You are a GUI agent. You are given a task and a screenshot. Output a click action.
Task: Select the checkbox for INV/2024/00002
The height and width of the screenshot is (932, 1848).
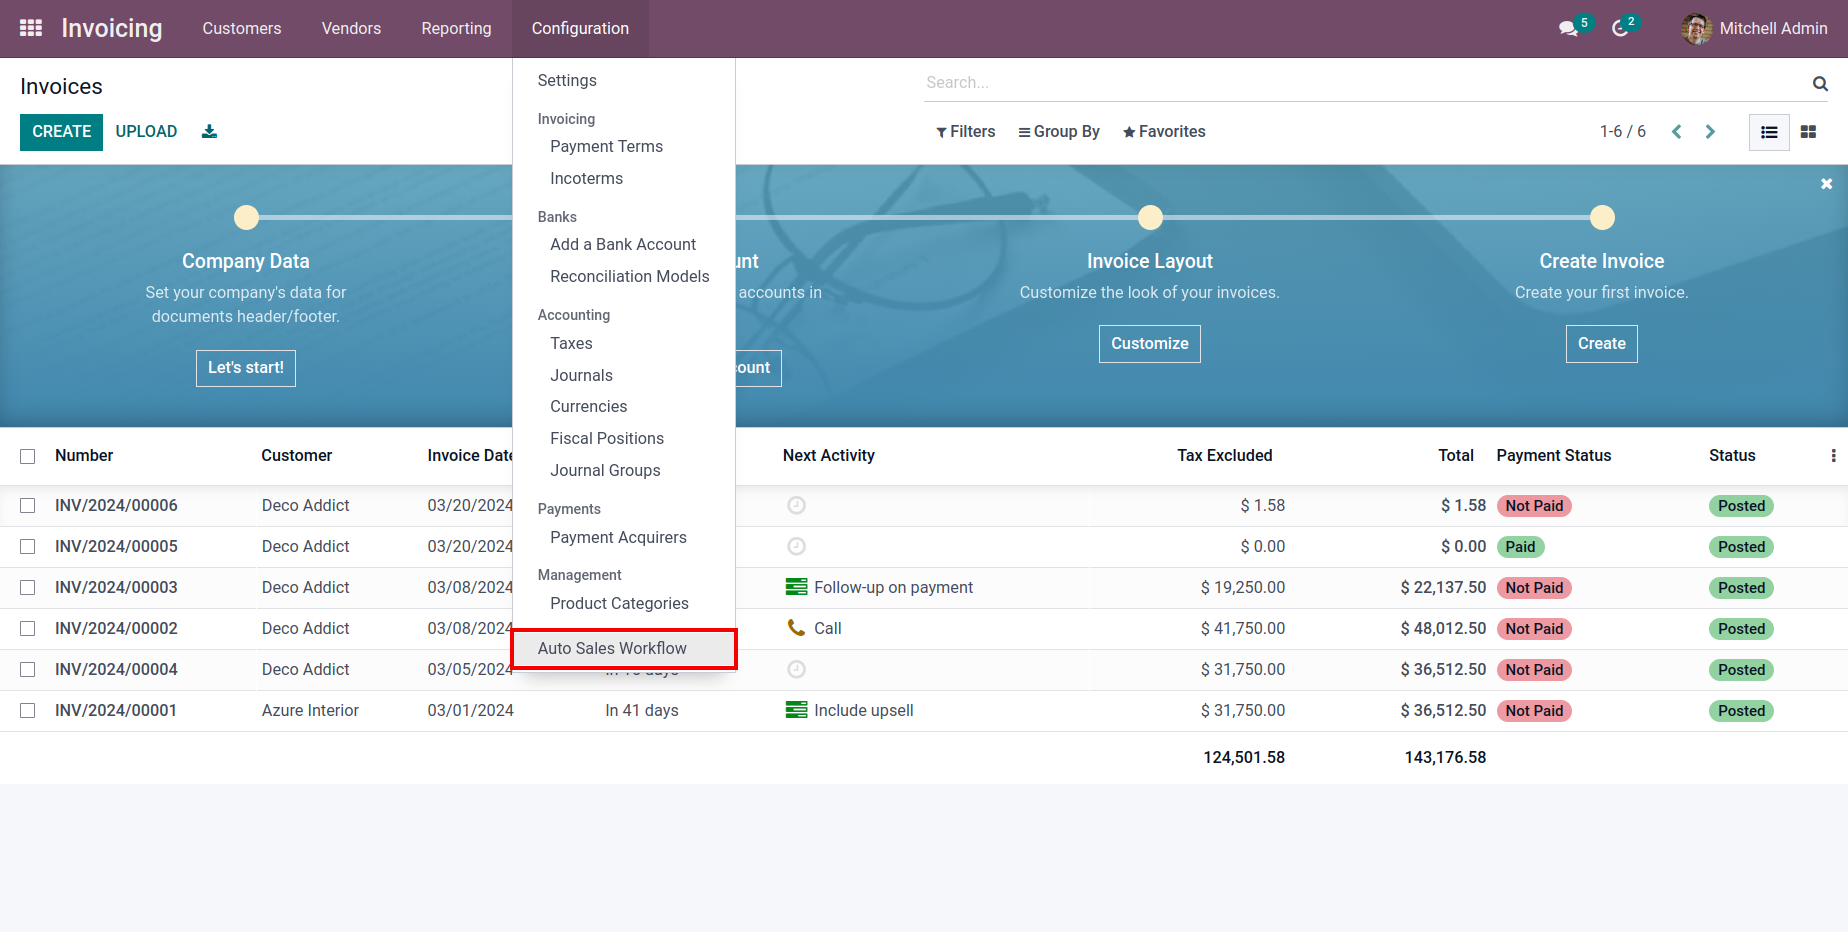pyautogui.click(x=28, y=629)
